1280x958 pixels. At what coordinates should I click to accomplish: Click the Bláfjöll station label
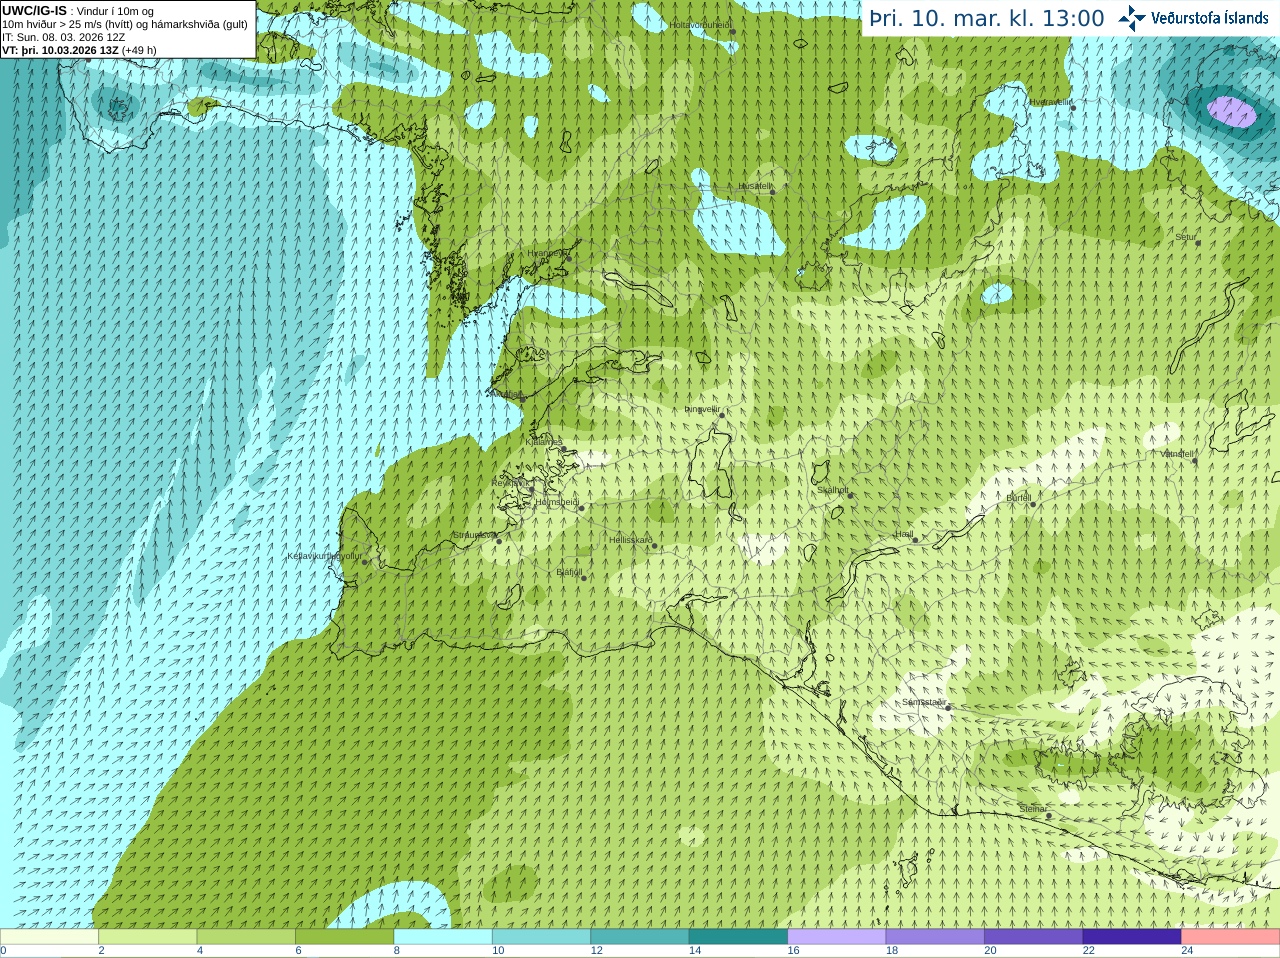tap(569, 573)
